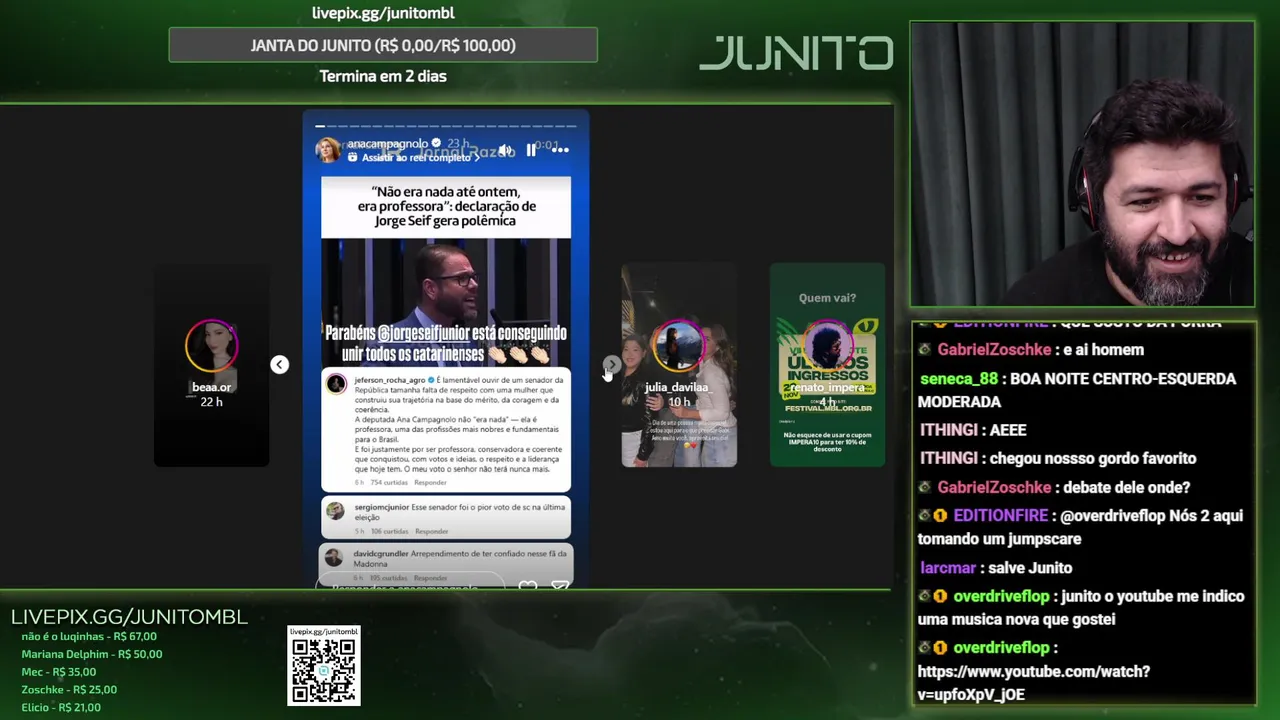This screenshot has width=1280, height=720.
Task: Click the verified badge beside anacampagnolo
Action: click(435, 144)
